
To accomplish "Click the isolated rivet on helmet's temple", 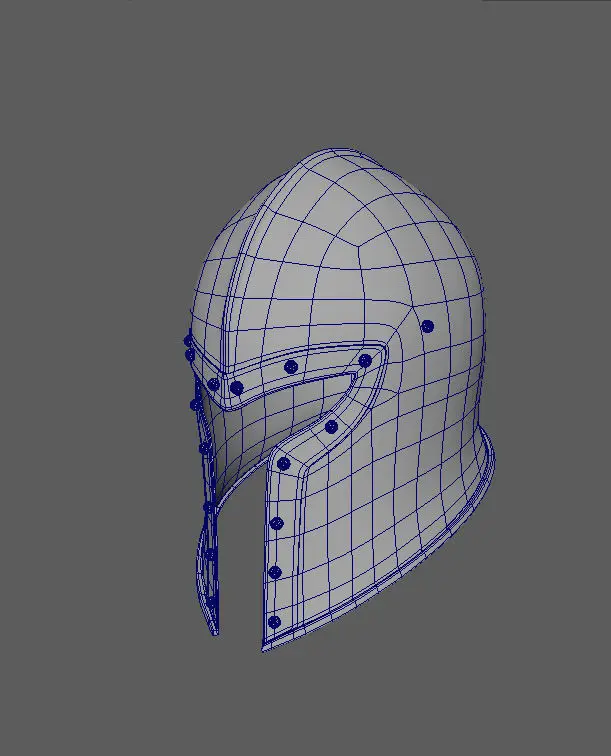I will (x=427, y=326).
